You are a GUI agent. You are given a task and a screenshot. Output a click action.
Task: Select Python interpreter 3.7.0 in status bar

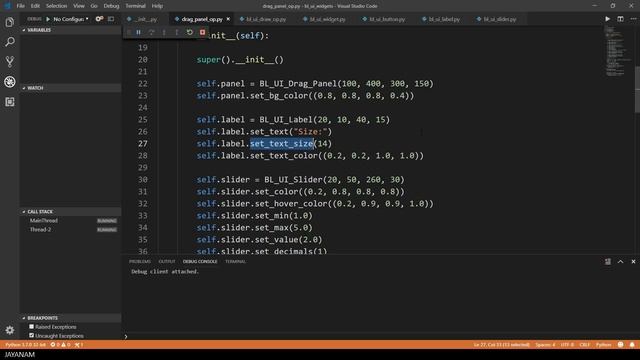26,344
